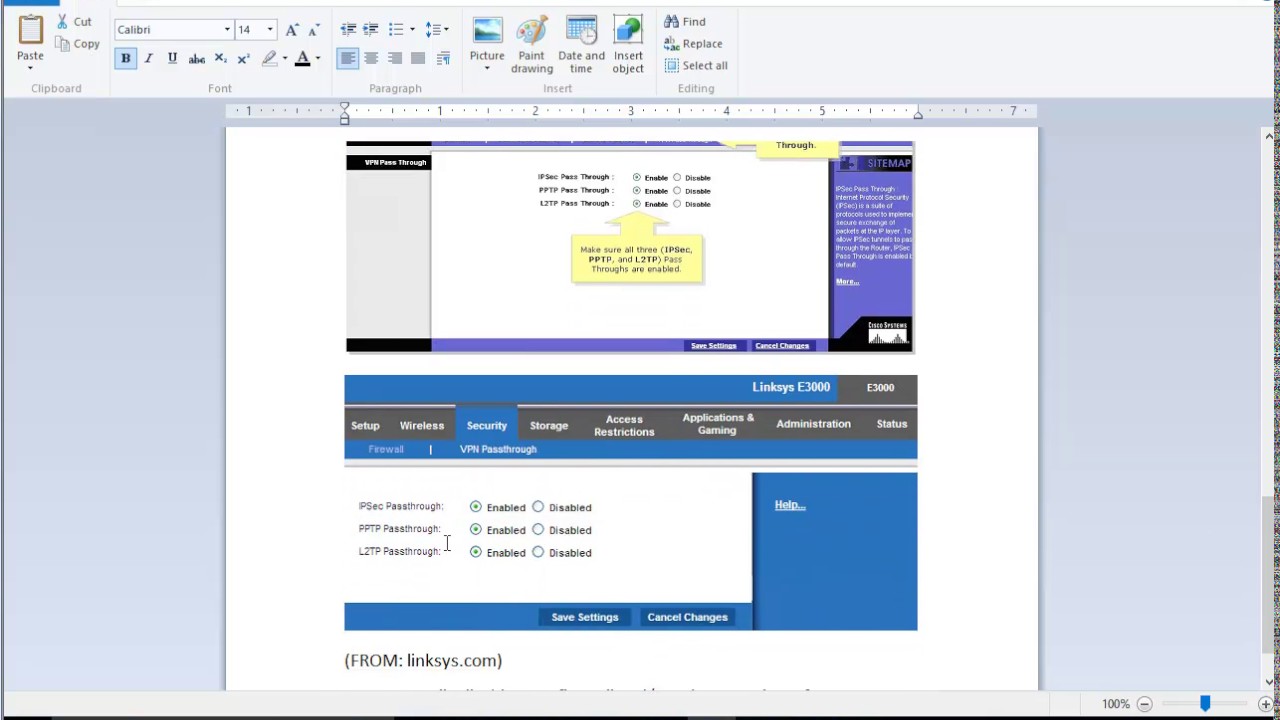
Task: Cut the selected text
Action: pyautogui.click(x=74, y=21)
